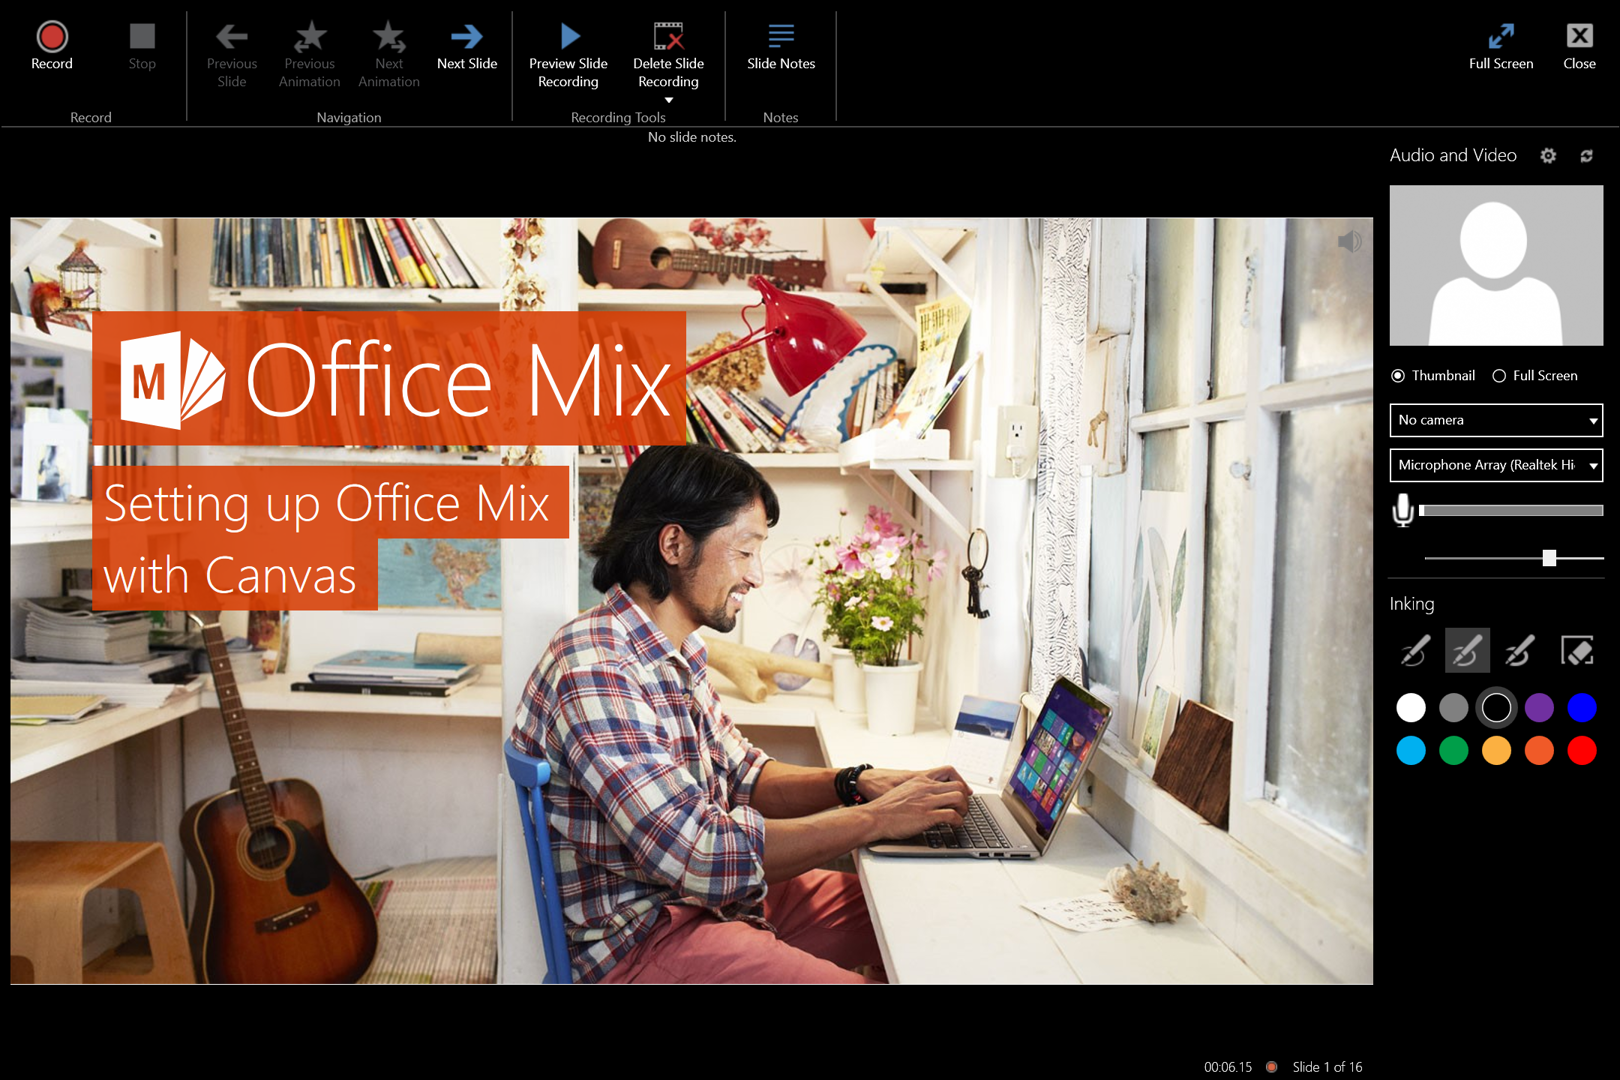Click the refresh devices icon
Image resolution: width=1620 pixels, height=1080 pixels.
[1586, 156]
